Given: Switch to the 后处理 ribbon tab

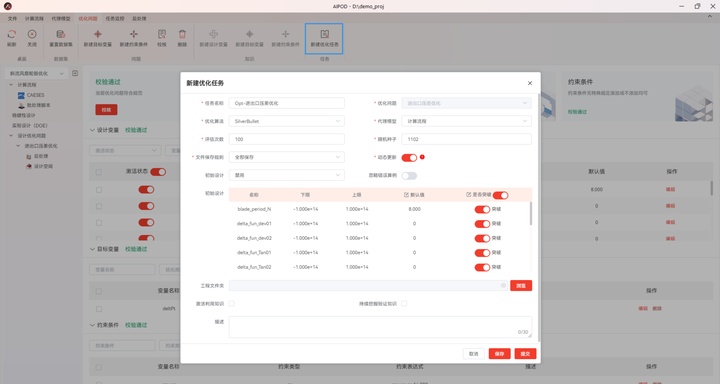Looking at the screenshot, I should click(139, 19).
